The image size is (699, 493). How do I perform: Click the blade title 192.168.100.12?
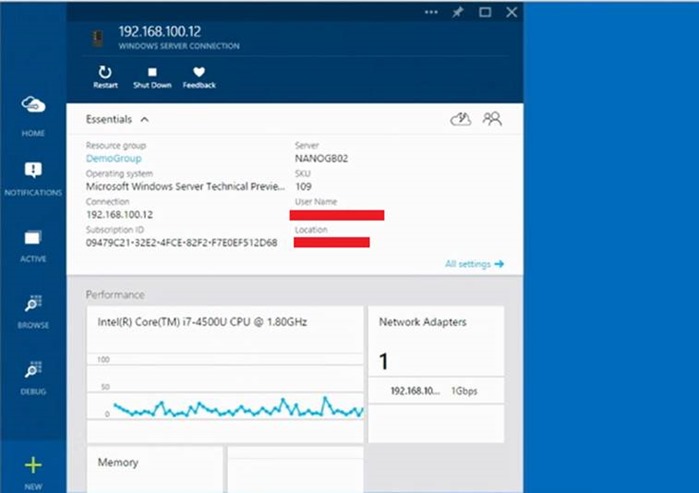pos(160,31)
